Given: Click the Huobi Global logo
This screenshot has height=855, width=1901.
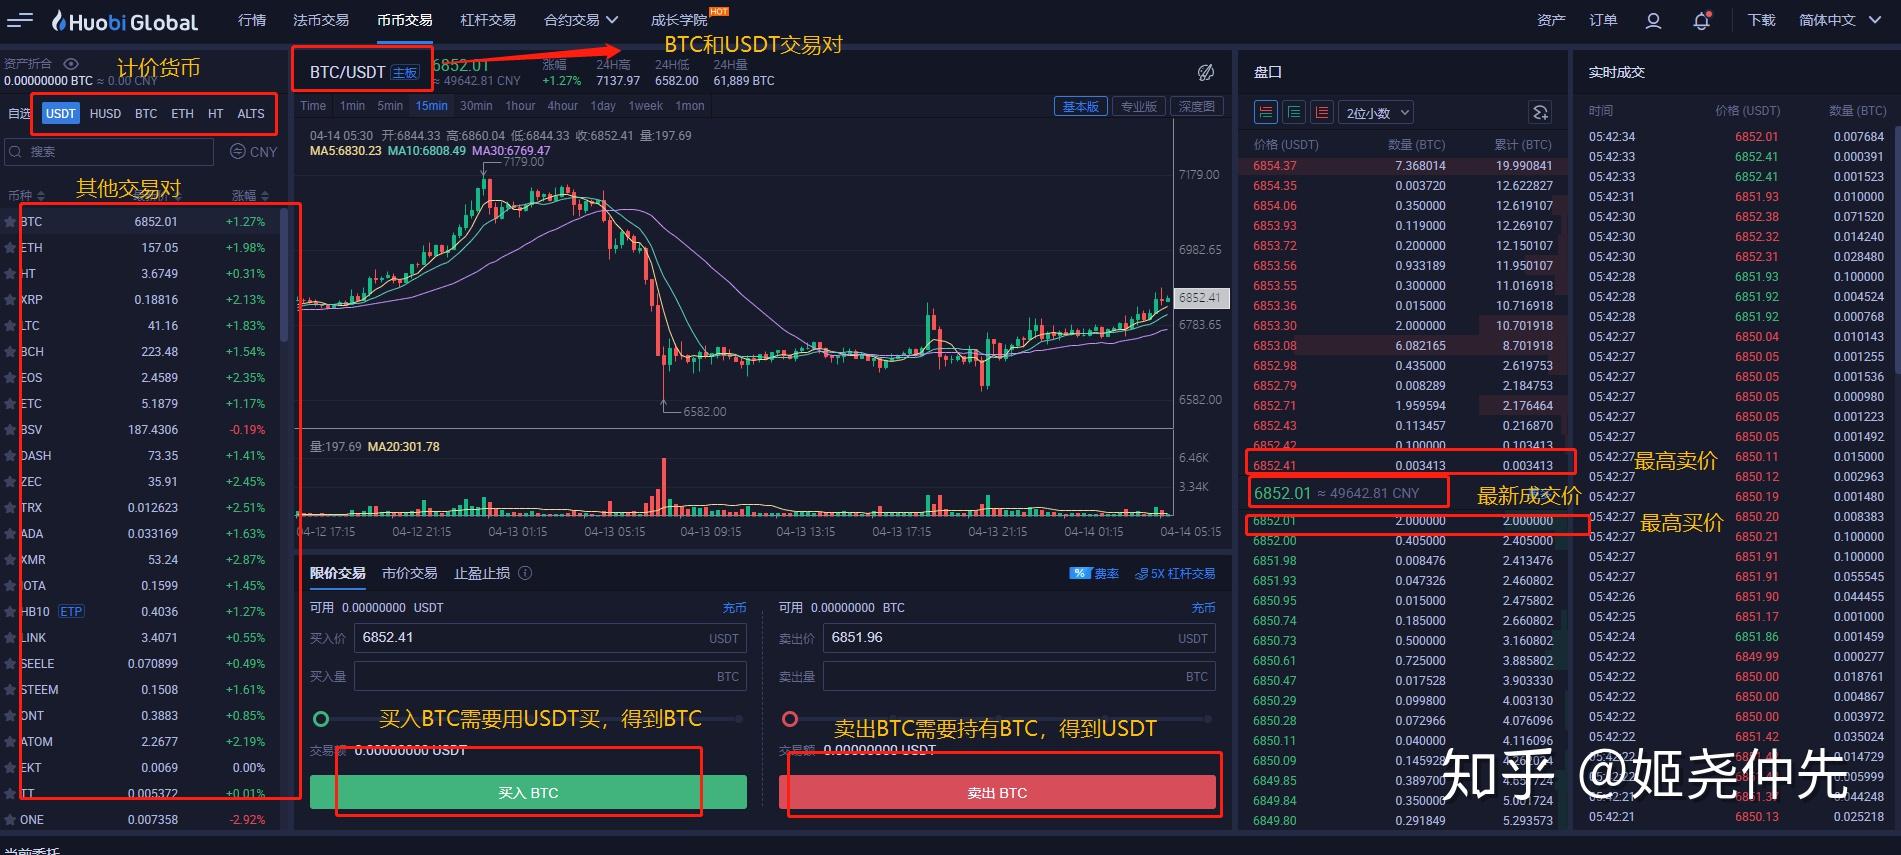Looking at the screenshot, I should pos(125,21).
